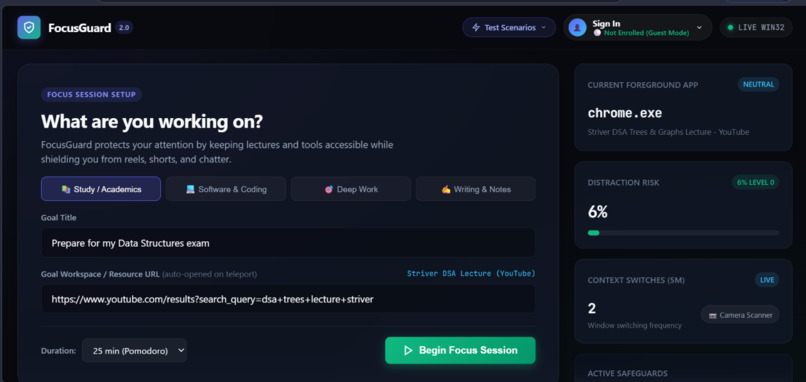Image resolution: width=806 pixels, height=382 pixels.
Task: Open the Duration 25 min (Pomodoro) dropdown
Action: click(134, 351)
